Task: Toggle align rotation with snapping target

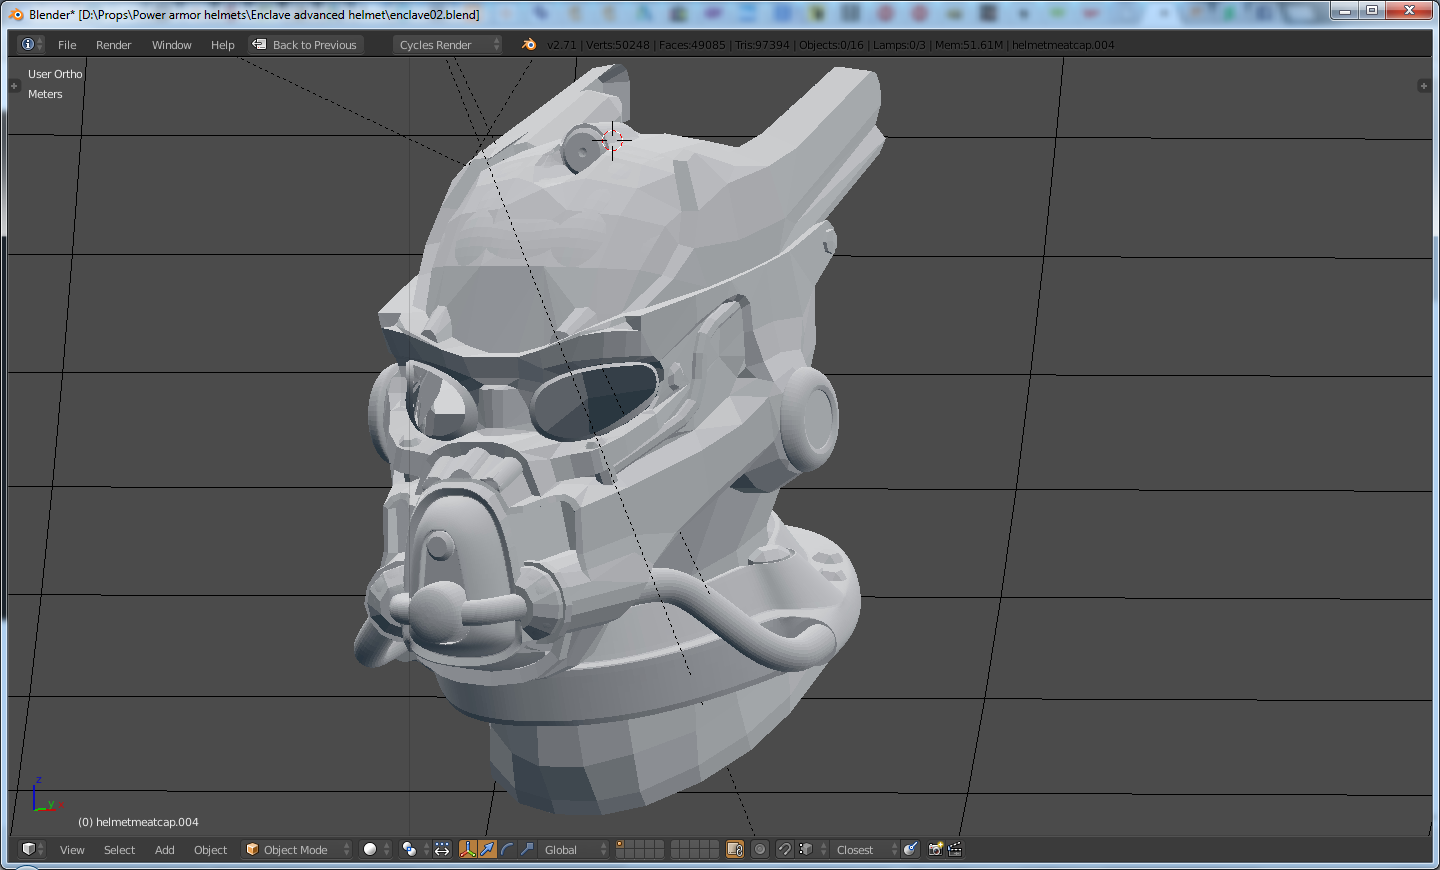Action: (x=910, y=850)
